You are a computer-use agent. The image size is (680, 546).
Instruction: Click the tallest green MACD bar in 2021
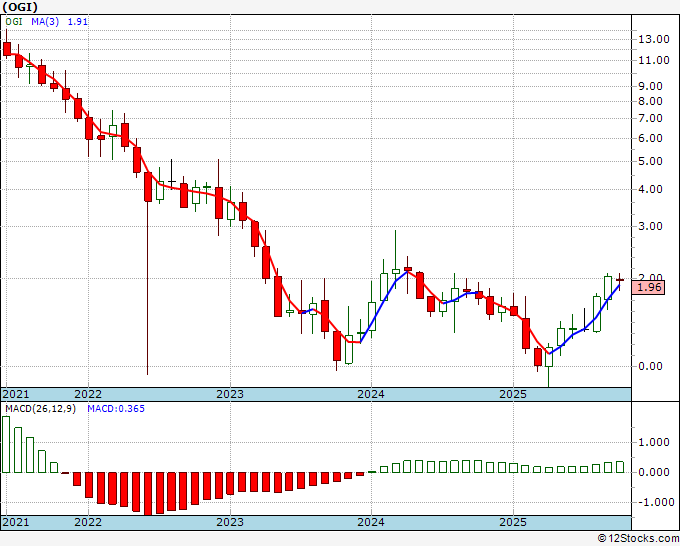point(6,444)
